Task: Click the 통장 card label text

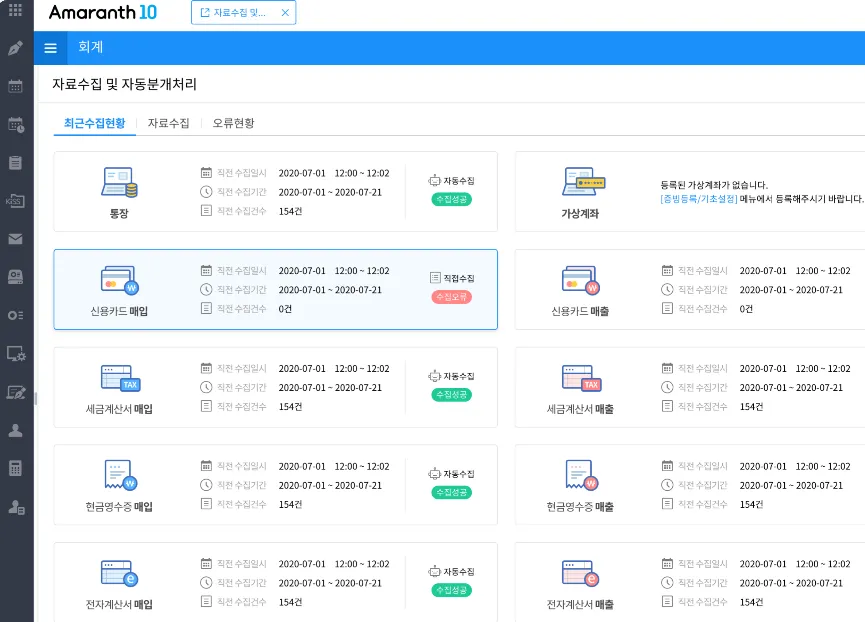Action: [119, 213]
